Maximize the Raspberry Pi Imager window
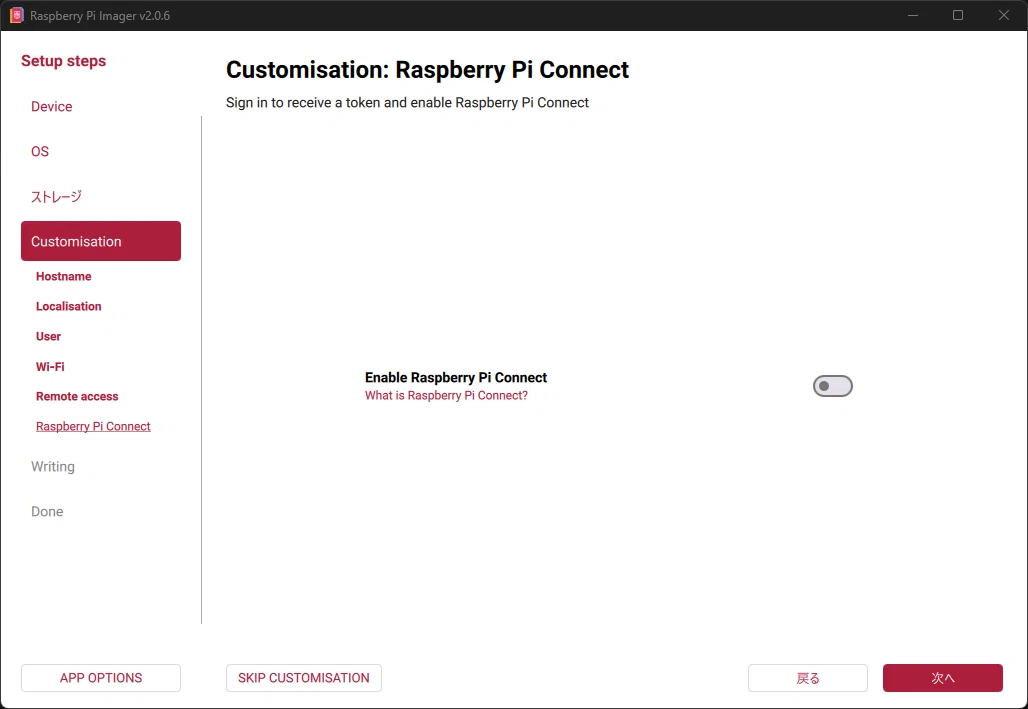Screen dimensions: 1028x709 pos(958,15)
